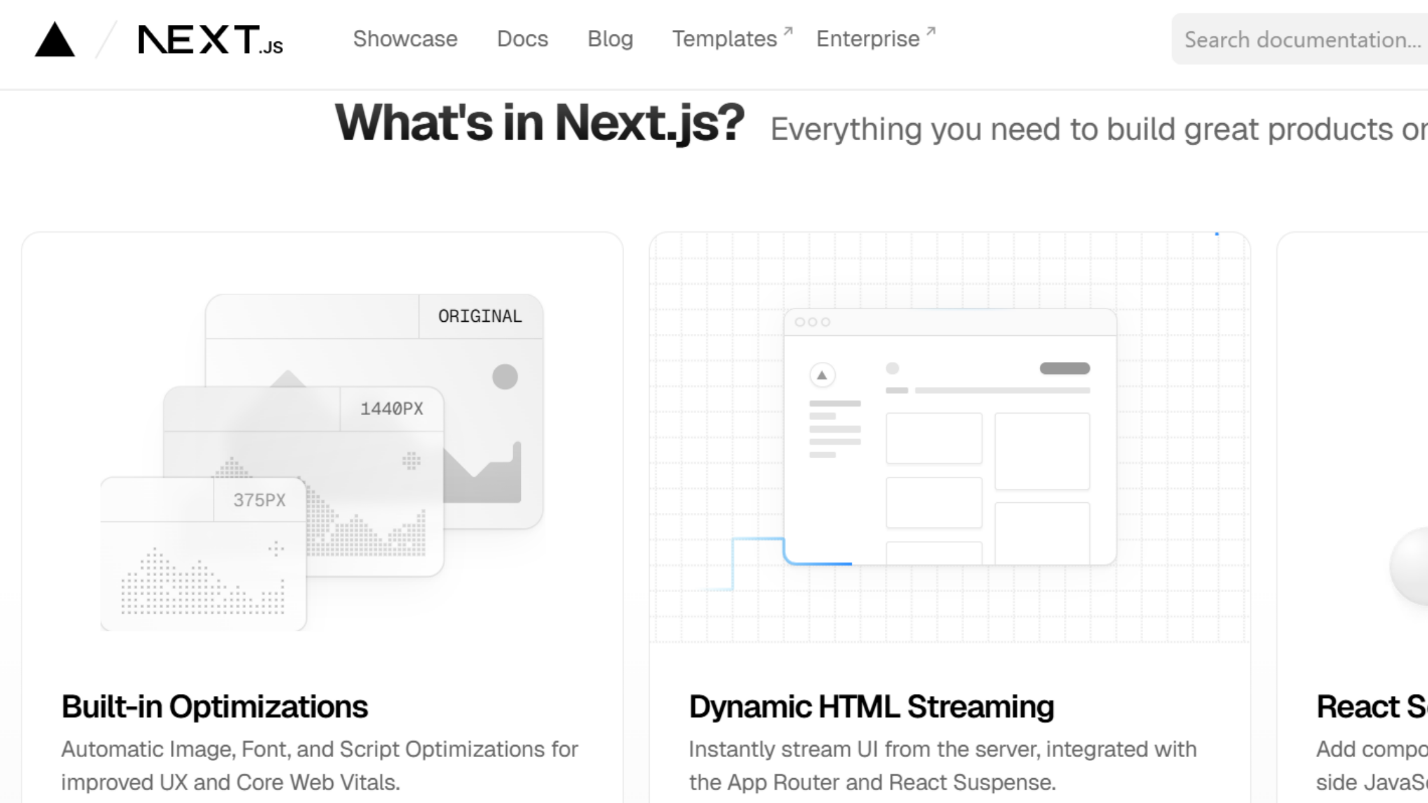The image size is (1428, 803).
Task: Open the Blog link
Action: [x=610, y=39]
